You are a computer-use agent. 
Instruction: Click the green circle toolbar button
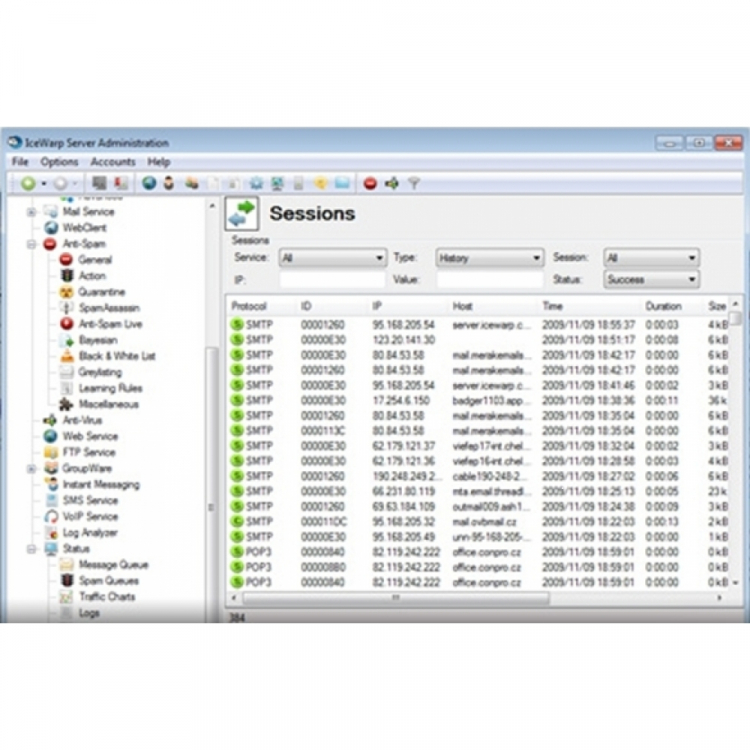(x=28, y=183)
